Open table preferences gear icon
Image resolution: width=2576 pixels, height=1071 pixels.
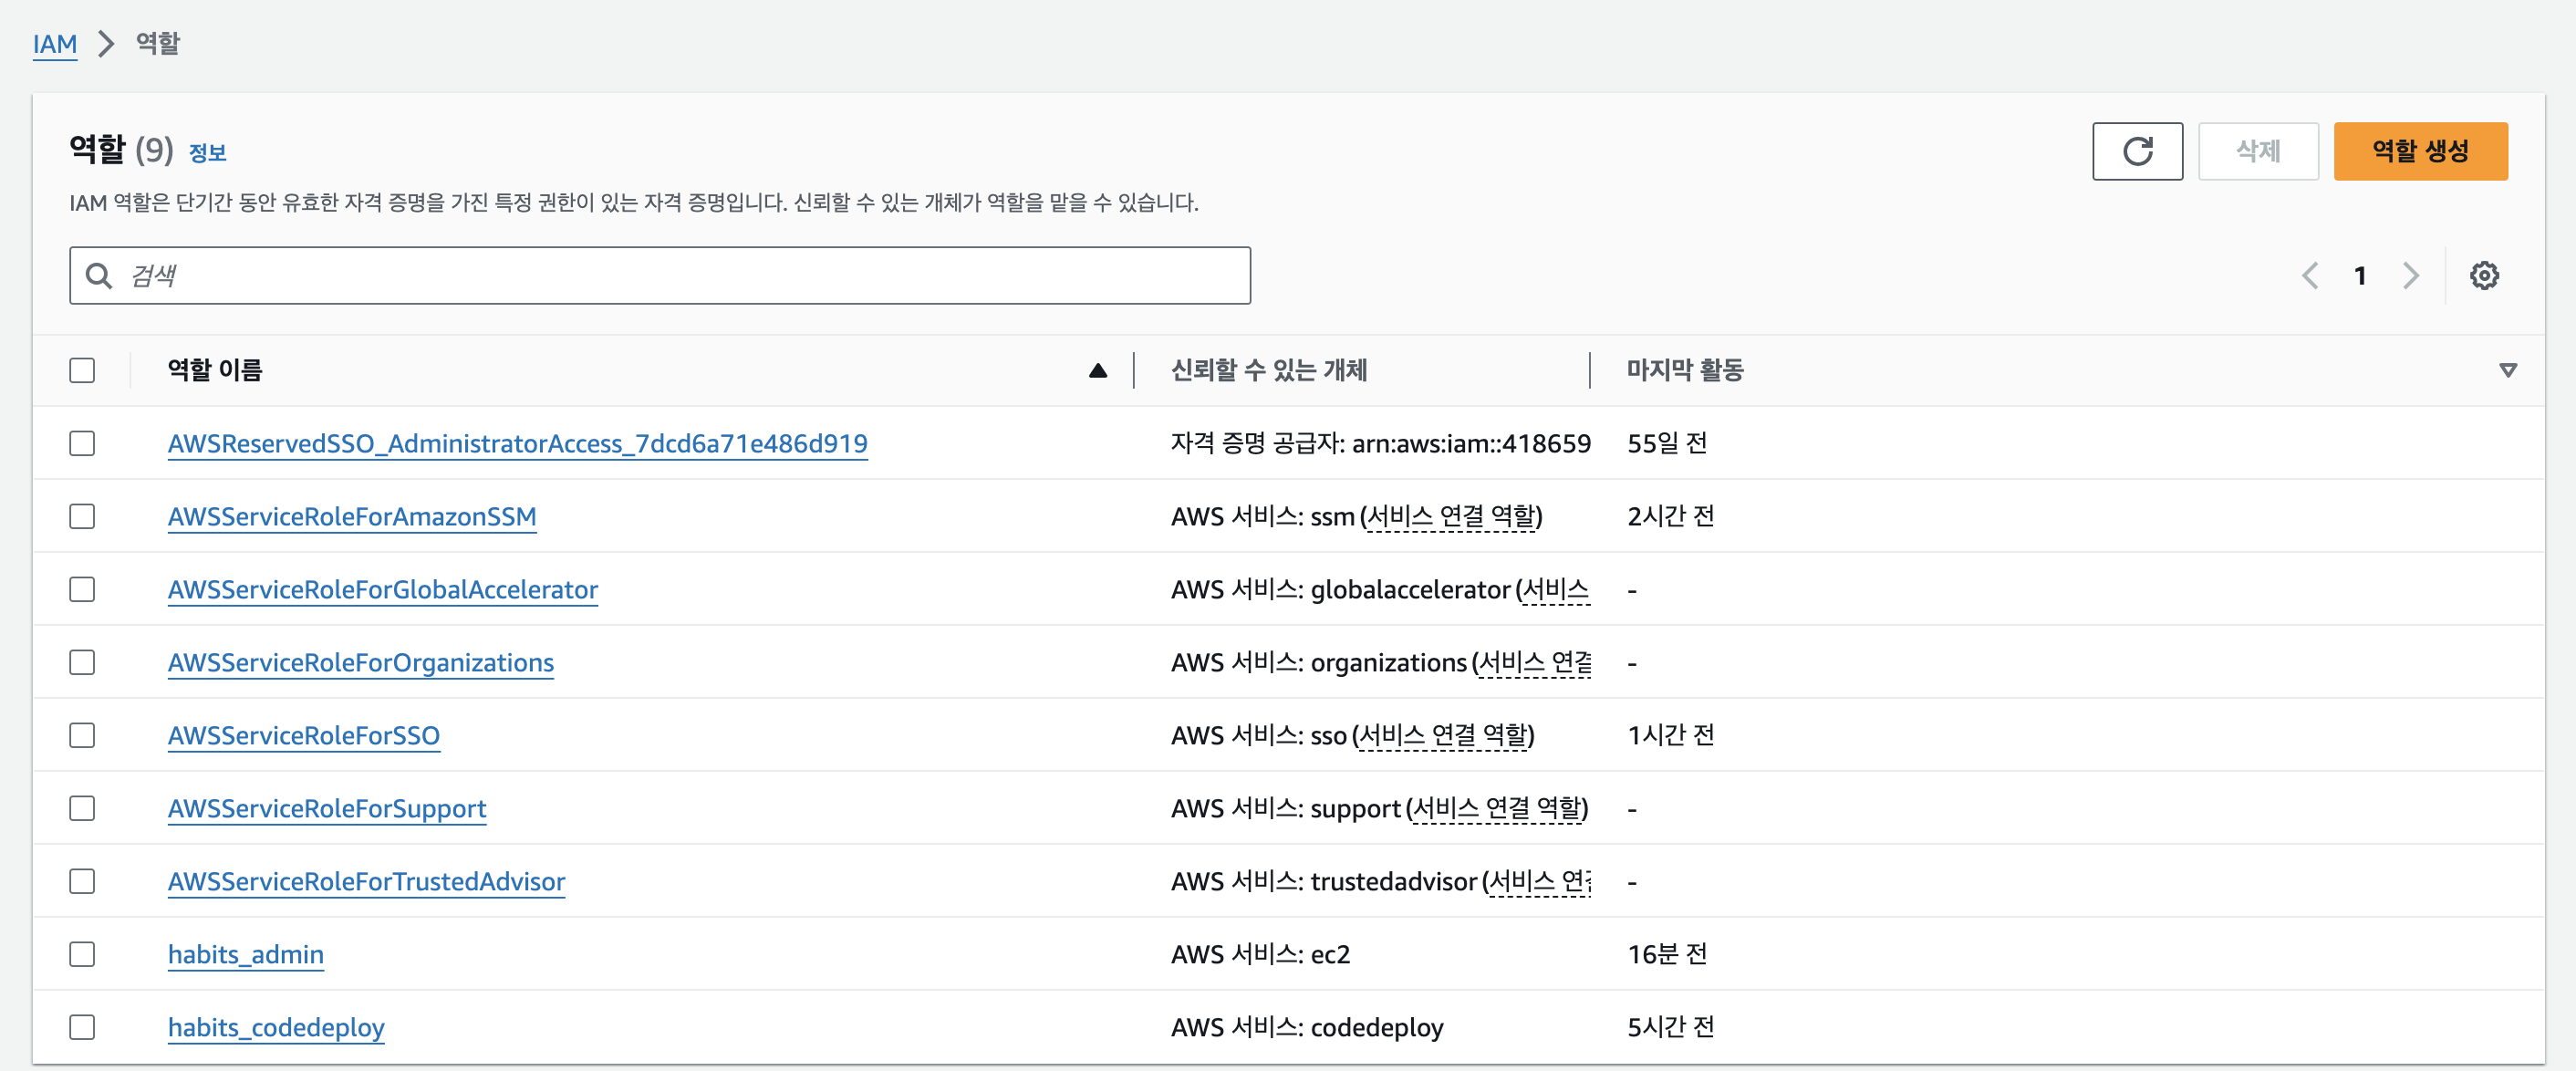click(2483, 275)
